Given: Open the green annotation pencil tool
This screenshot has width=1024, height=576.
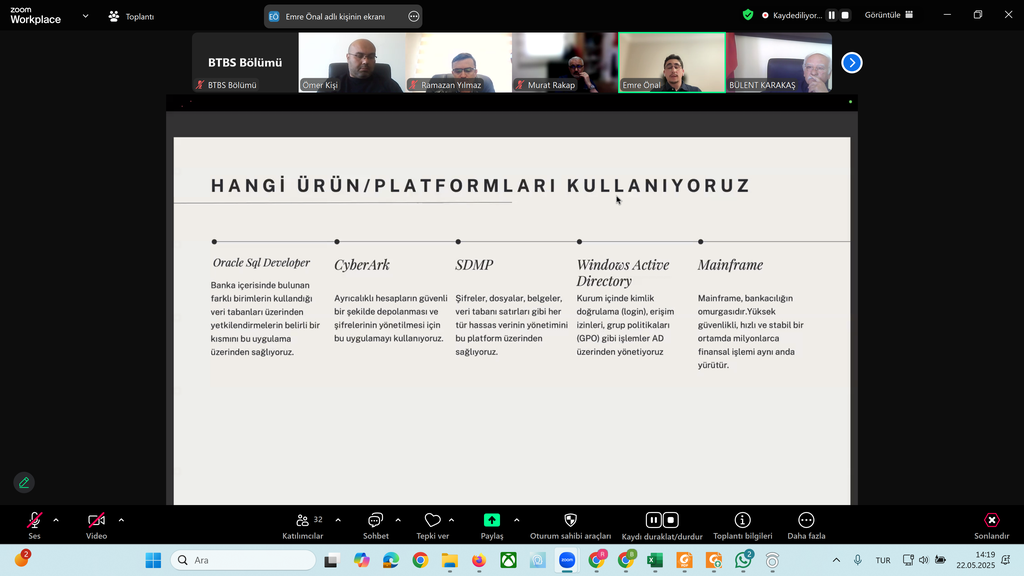Looking at the screenshot, I should 24,483.
